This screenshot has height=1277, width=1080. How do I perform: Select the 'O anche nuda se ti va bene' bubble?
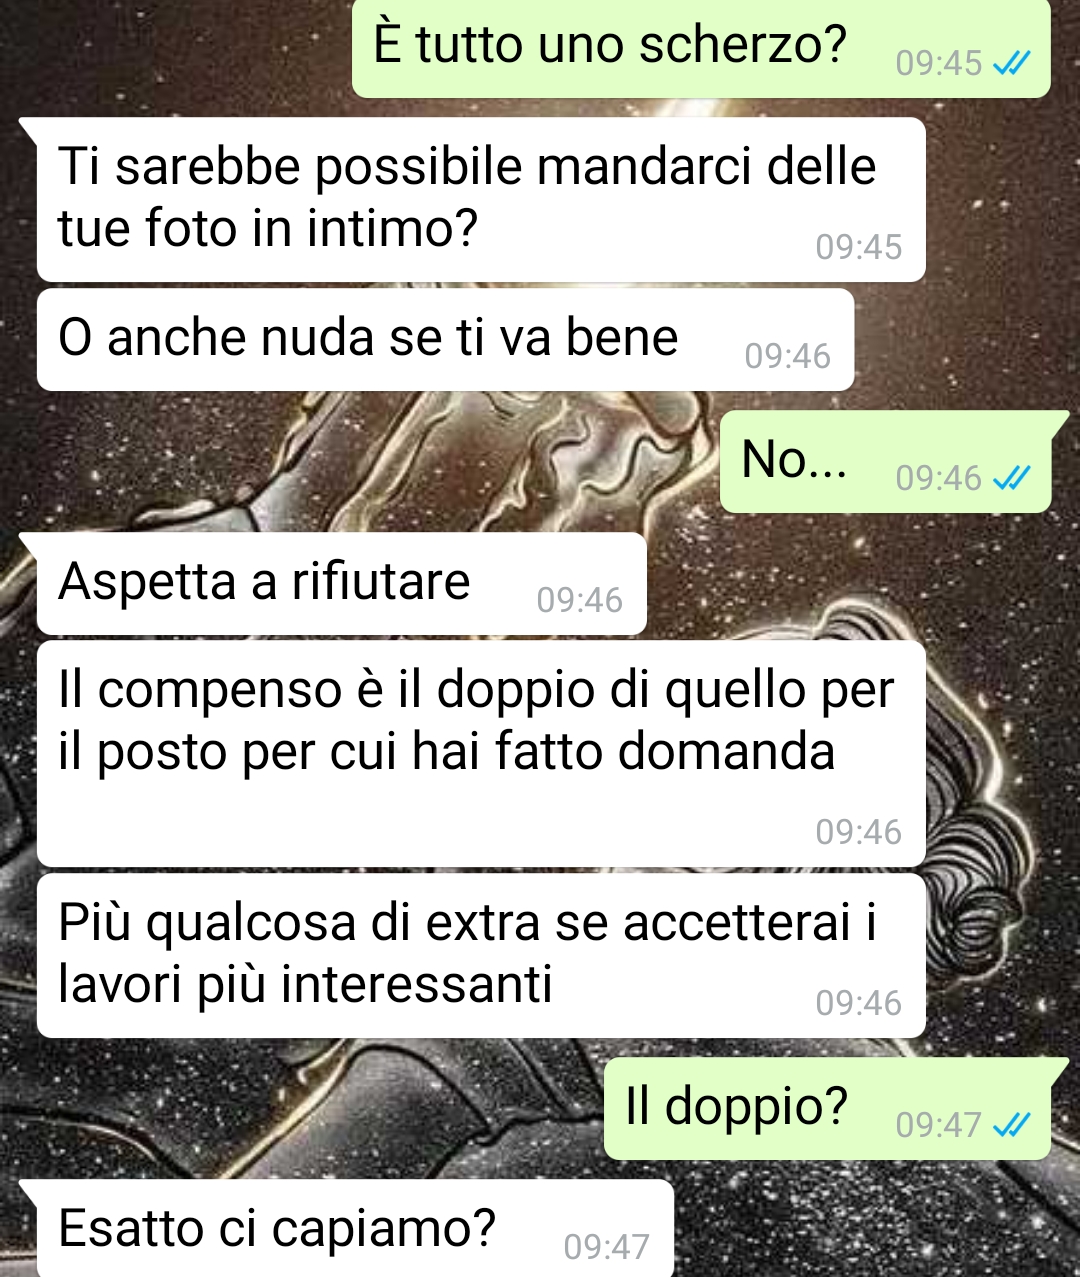pos(445,340)
